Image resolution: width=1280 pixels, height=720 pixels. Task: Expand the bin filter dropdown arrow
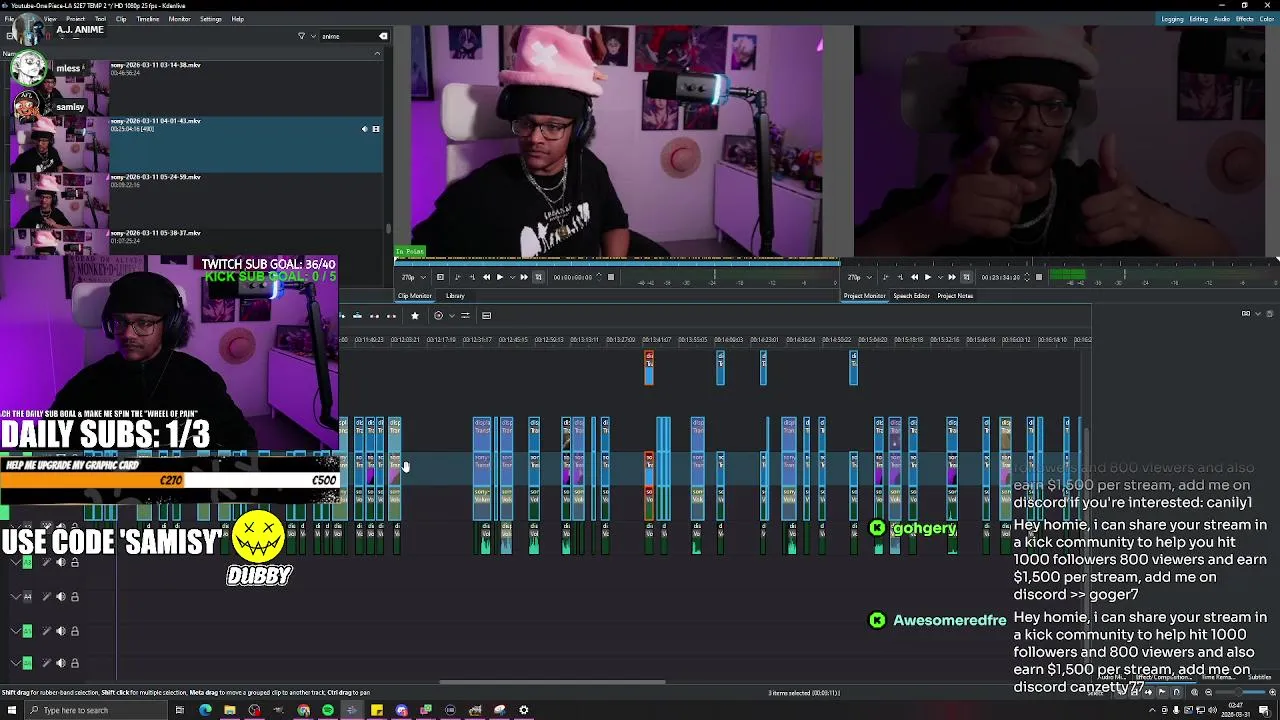[x=313, y=36]
